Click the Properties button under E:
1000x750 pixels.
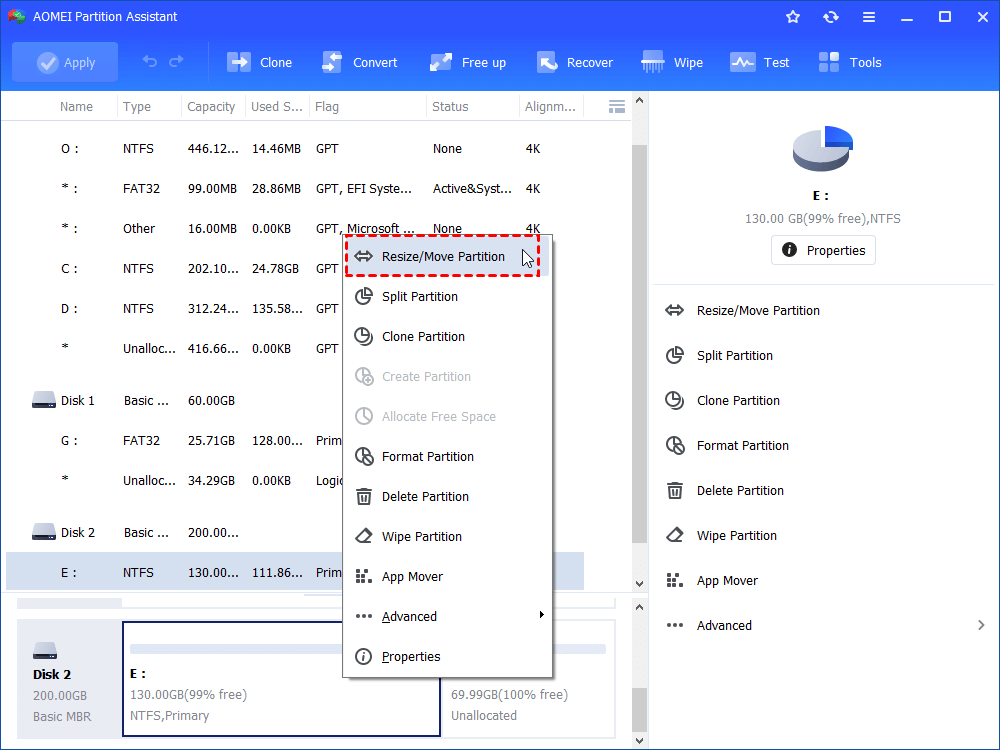click(x=823, y=250)
